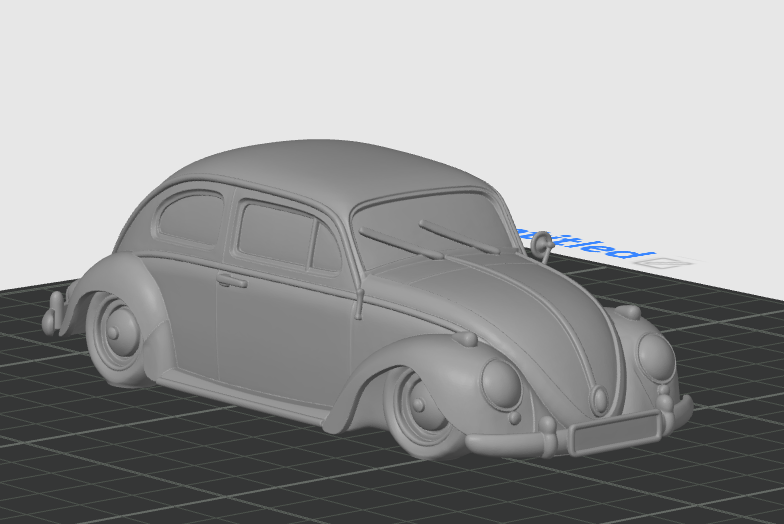Click the edit icon beside the plate name
Viewport: 784px width, 524px height.
coord(665,262)
